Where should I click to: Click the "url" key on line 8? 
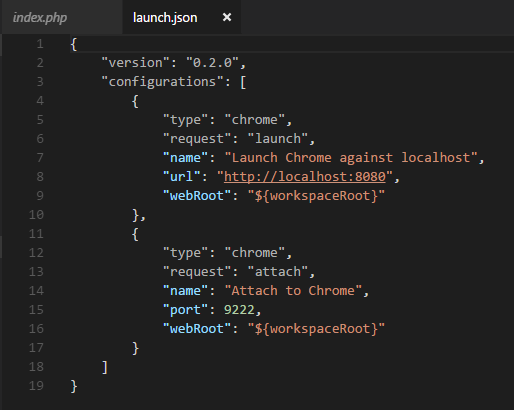(181, 177)
